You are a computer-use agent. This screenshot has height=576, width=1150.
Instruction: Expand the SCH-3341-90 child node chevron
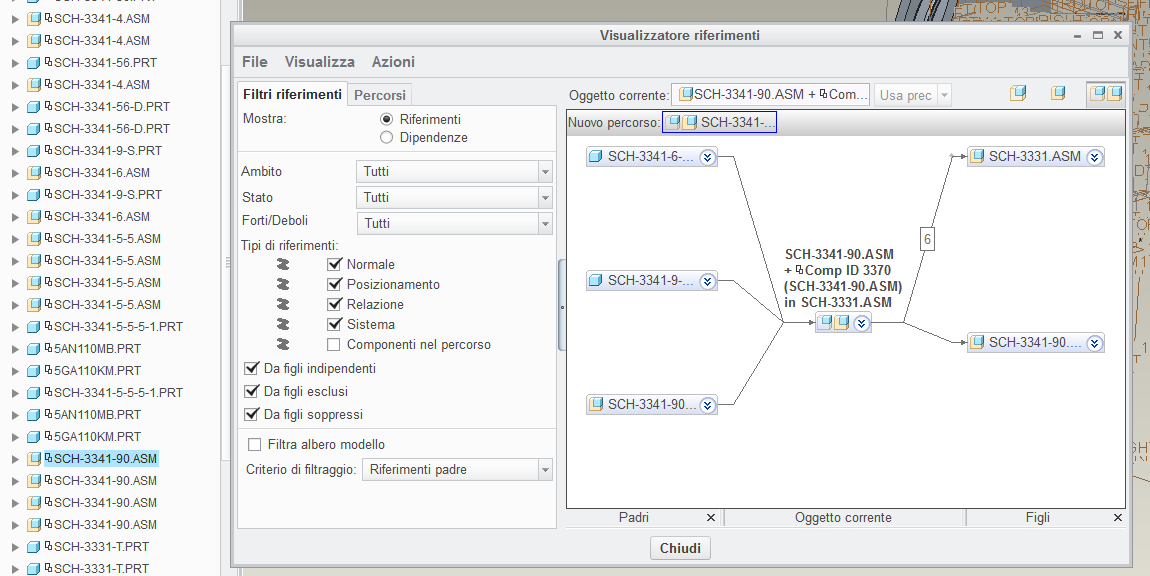tap(1094, 343)
